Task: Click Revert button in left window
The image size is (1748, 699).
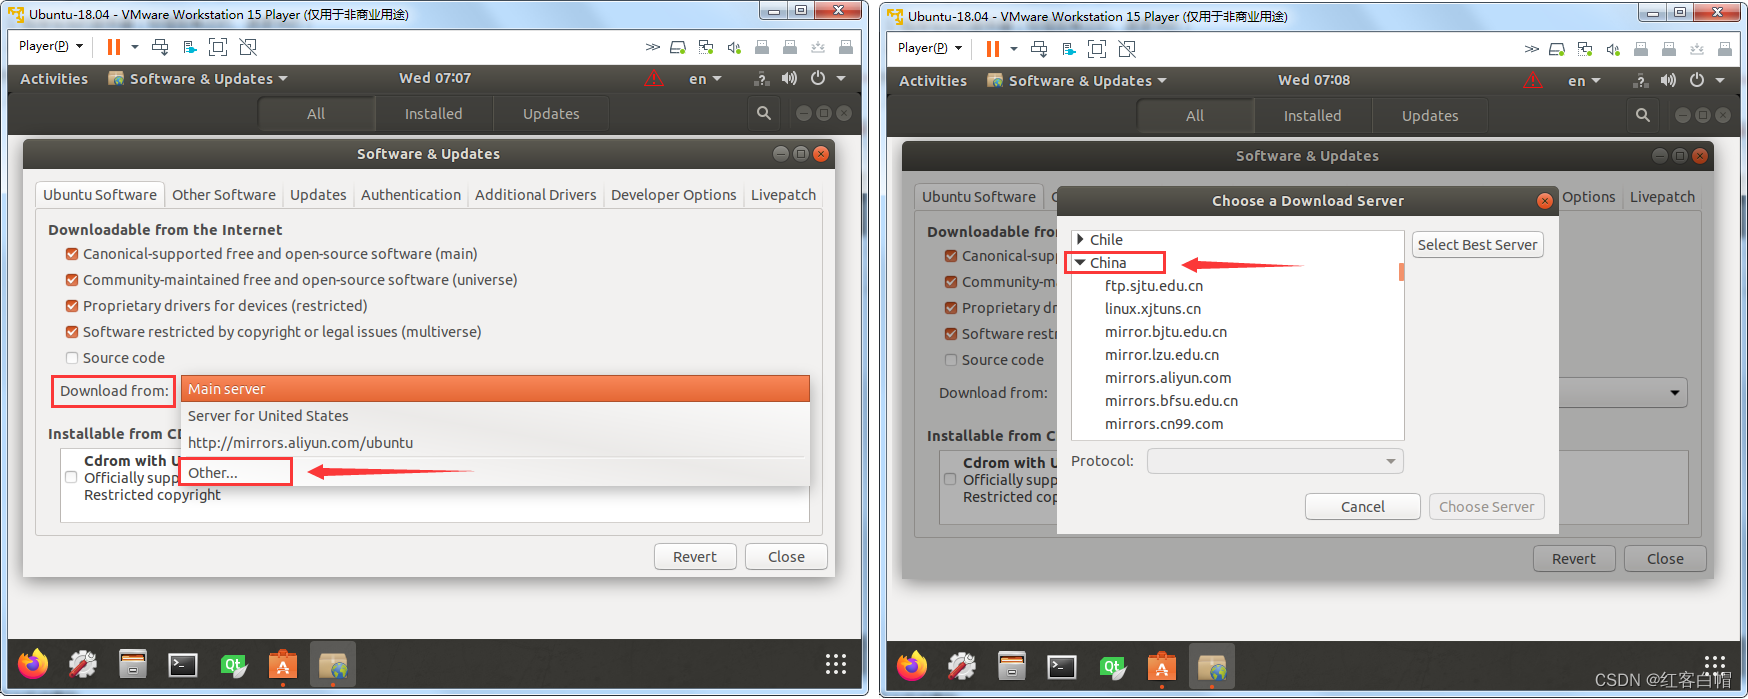Action: coord(695,557)
